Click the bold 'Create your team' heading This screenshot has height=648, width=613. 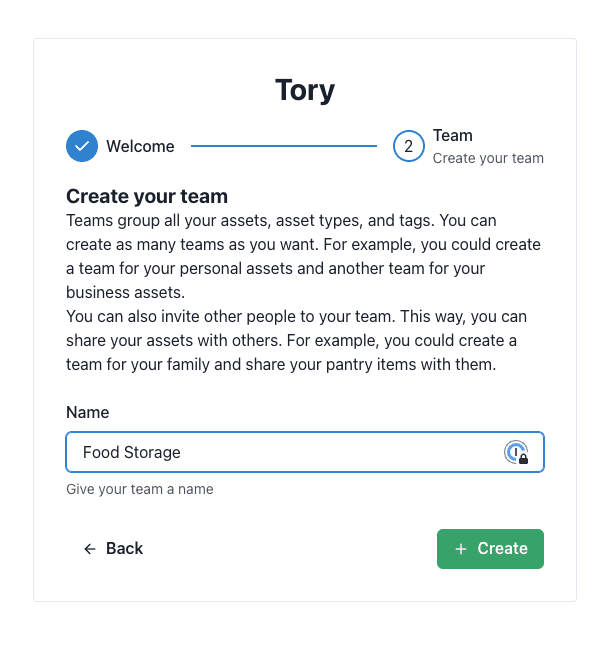click(147, 196)
